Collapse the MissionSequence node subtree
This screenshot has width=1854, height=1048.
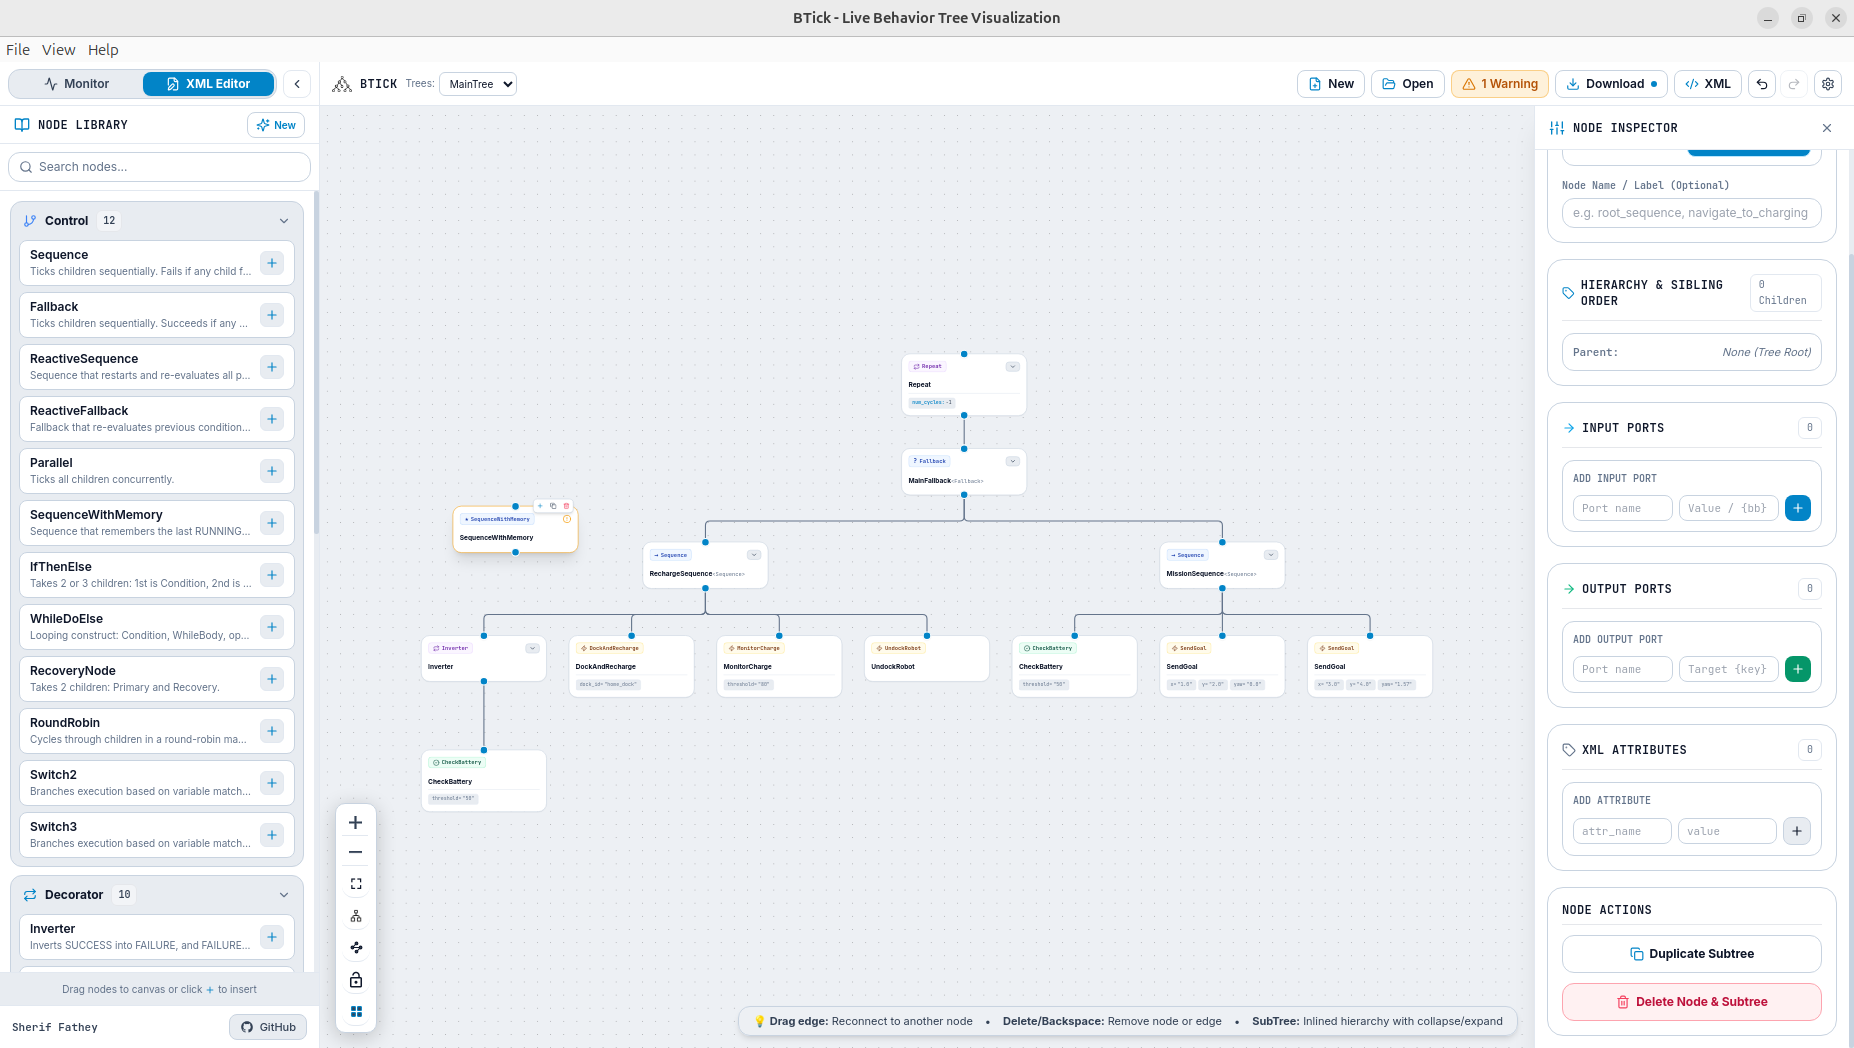coord(1271,555)
